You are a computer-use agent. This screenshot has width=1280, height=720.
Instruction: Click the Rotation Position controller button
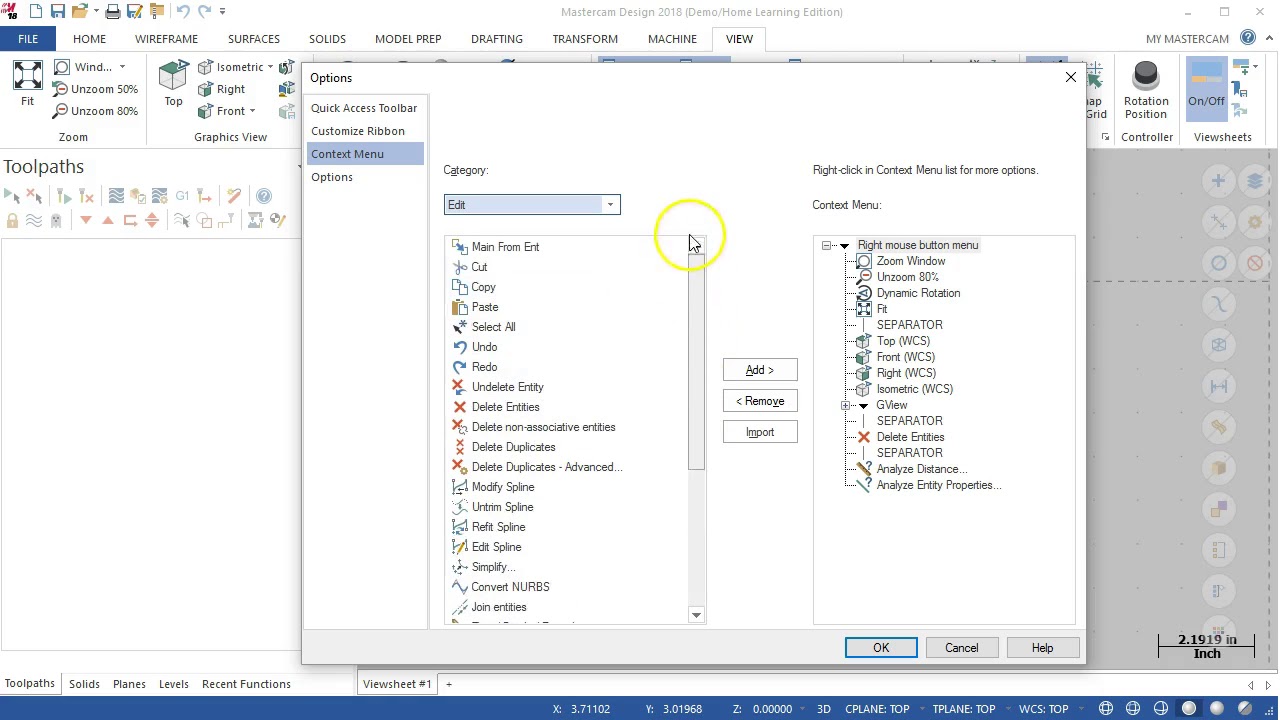click(1146, 91)
